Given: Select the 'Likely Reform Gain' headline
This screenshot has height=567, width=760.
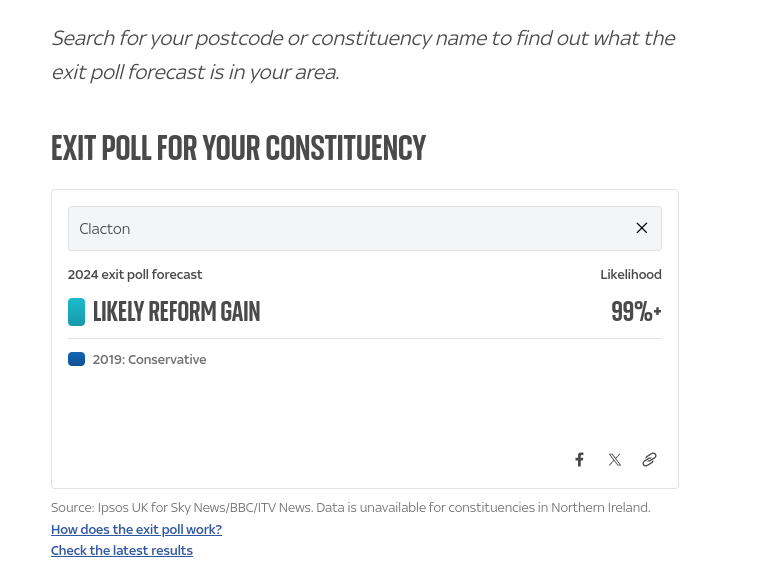Looking at the screenshot, I should (176, 312).
